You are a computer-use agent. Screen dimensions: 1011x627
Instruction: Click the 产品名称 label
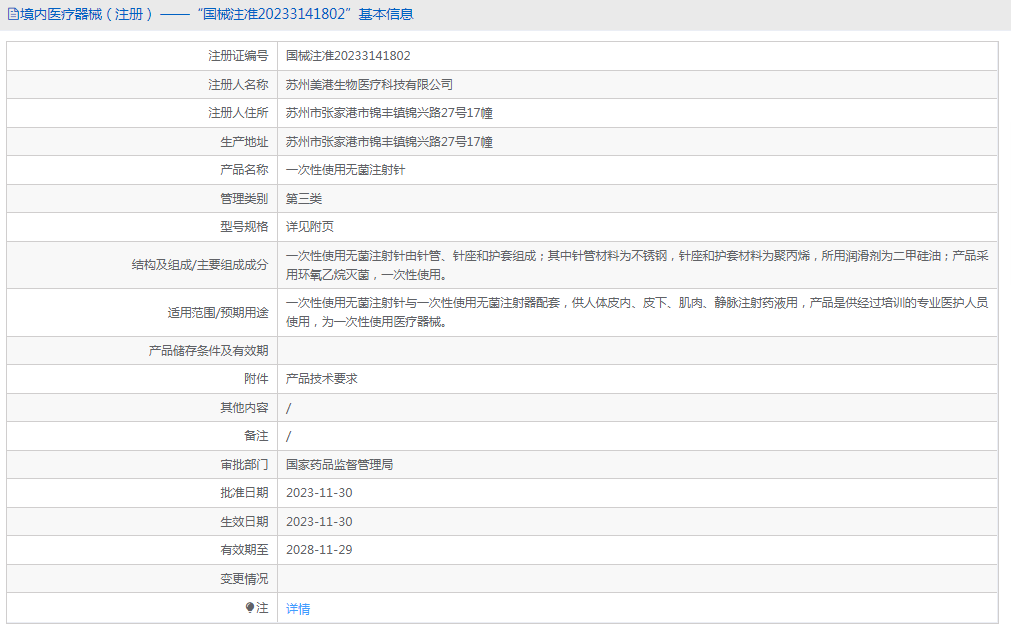[x=244, y=170]
